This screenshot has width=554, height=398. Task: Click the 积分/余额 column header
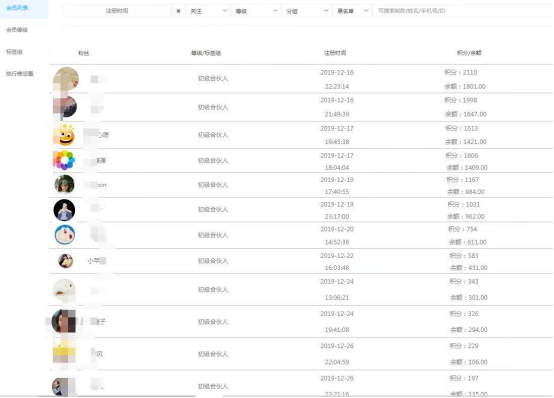[469, 53]
